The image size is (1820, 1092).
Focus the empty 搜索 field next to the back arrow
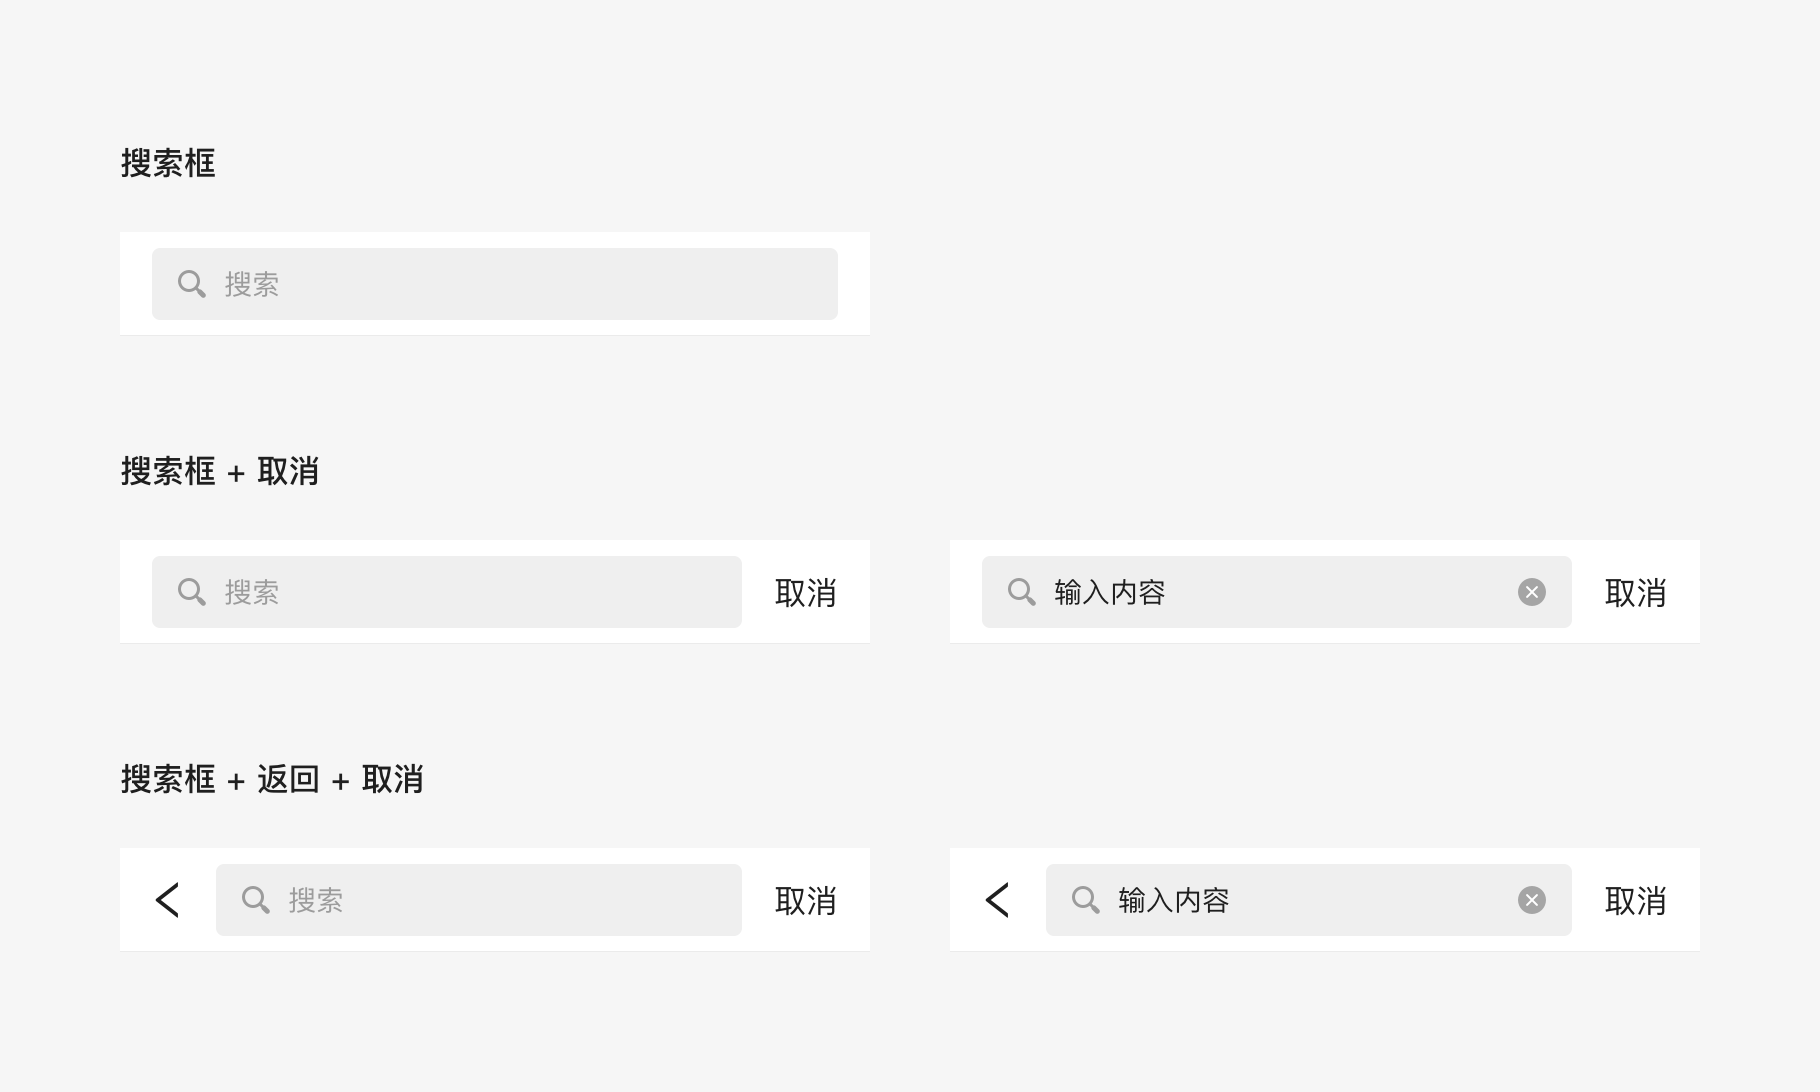point(479,900)
